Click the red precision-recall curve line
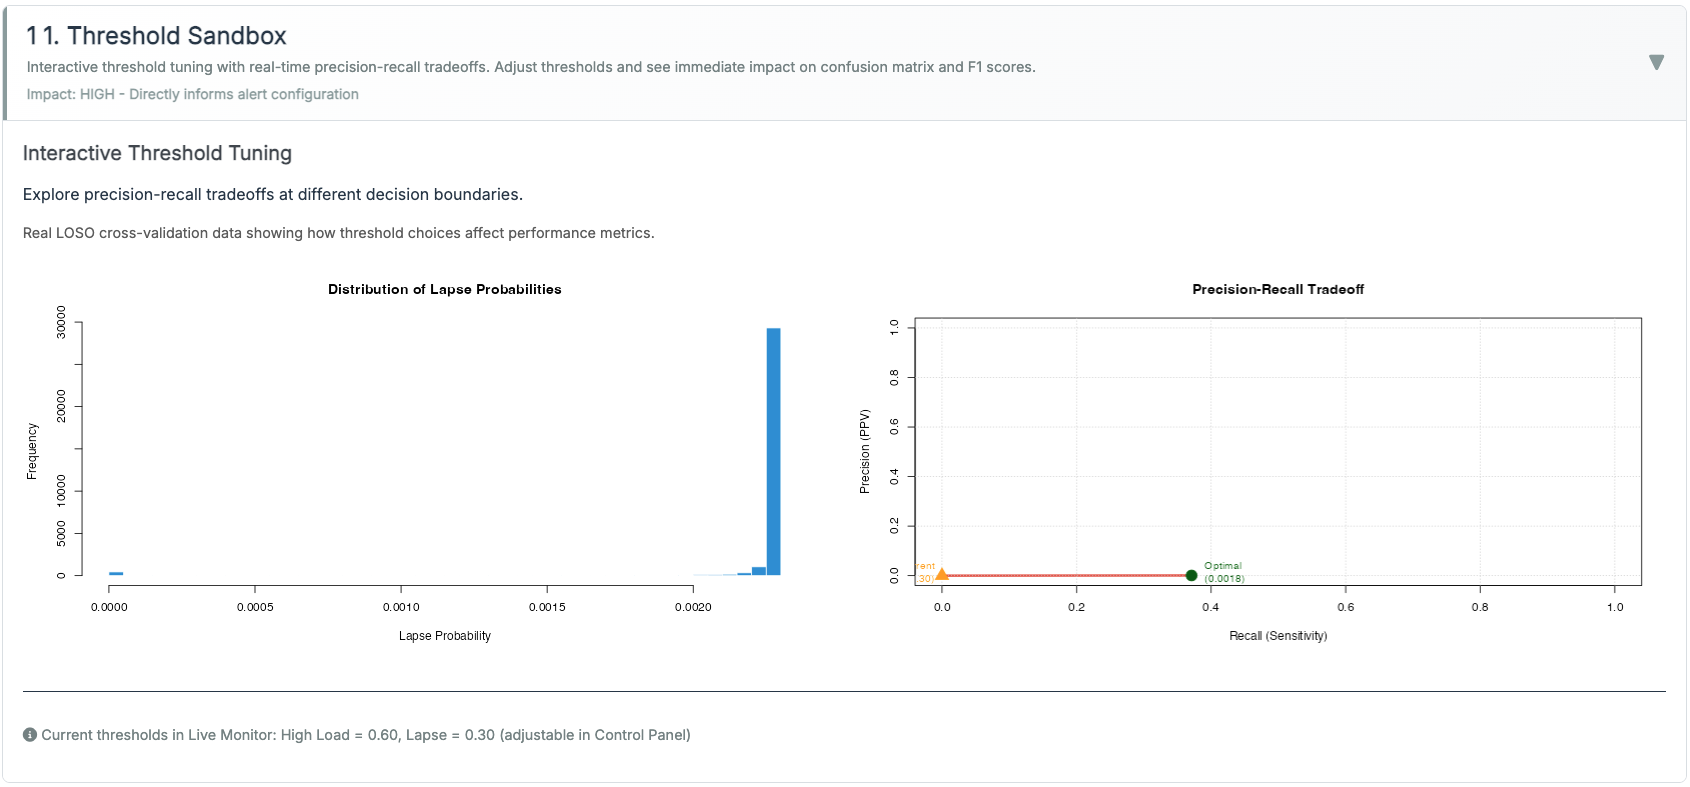This screenshot has width=1690, height=787. [x=1065, y=575]
